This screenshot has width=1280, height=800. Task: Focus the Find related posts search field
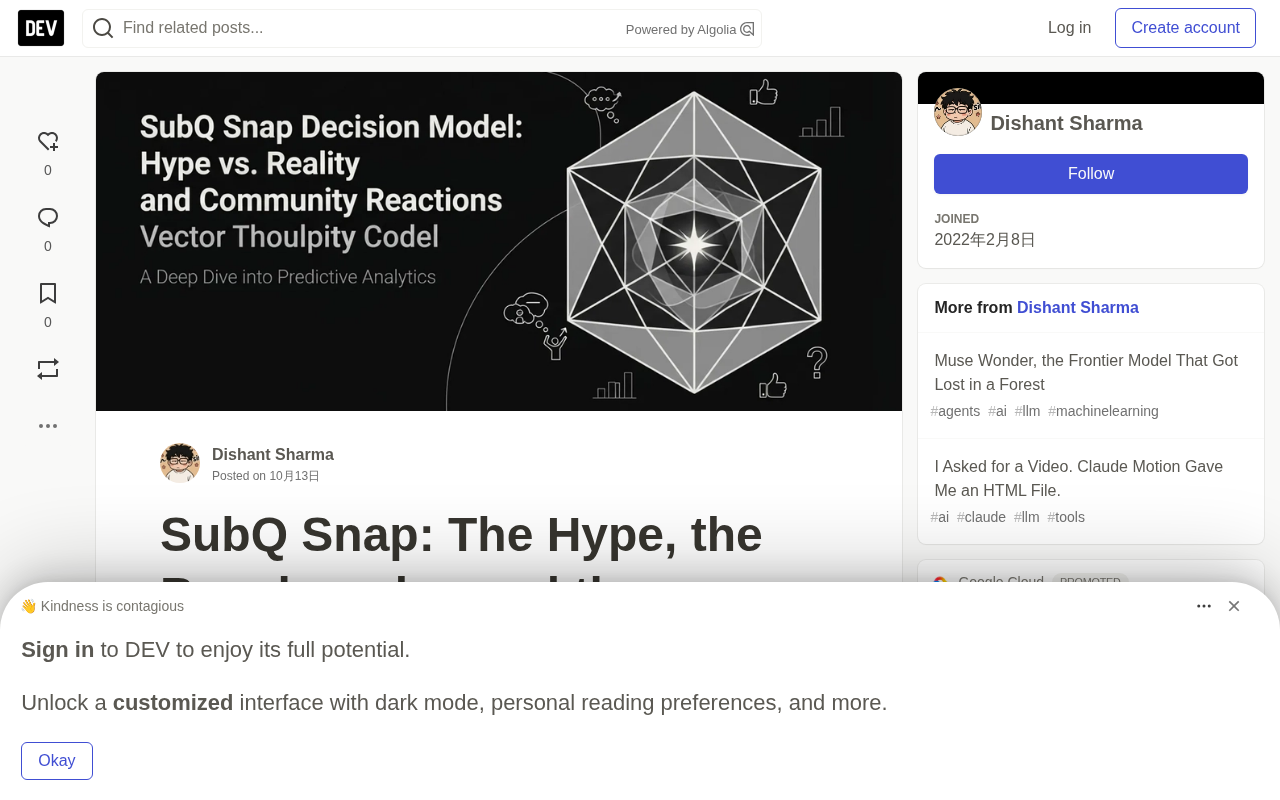click(x=370, y=28)
